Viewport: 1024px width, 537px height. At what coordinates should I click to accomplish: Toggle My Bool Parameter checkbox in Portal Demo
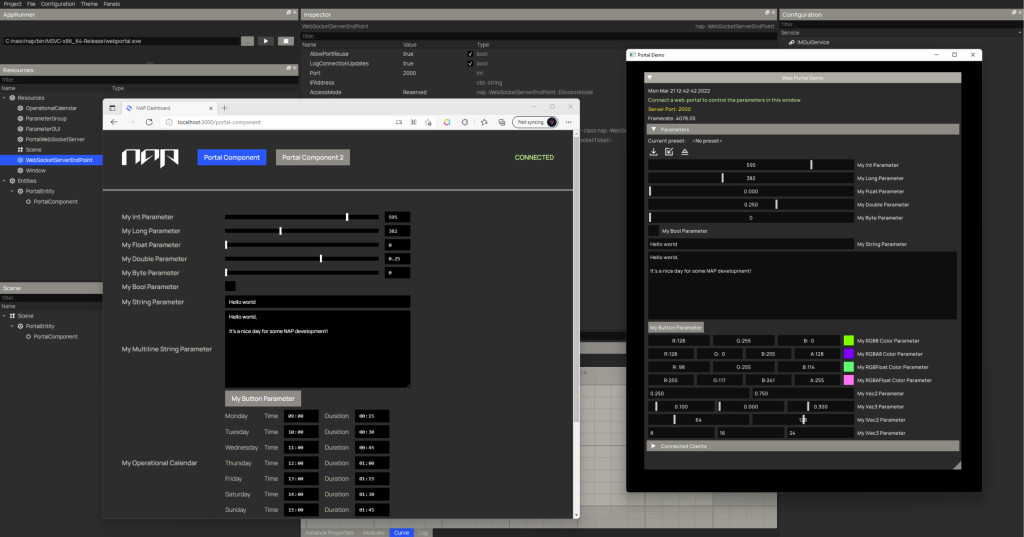(653, 230)
